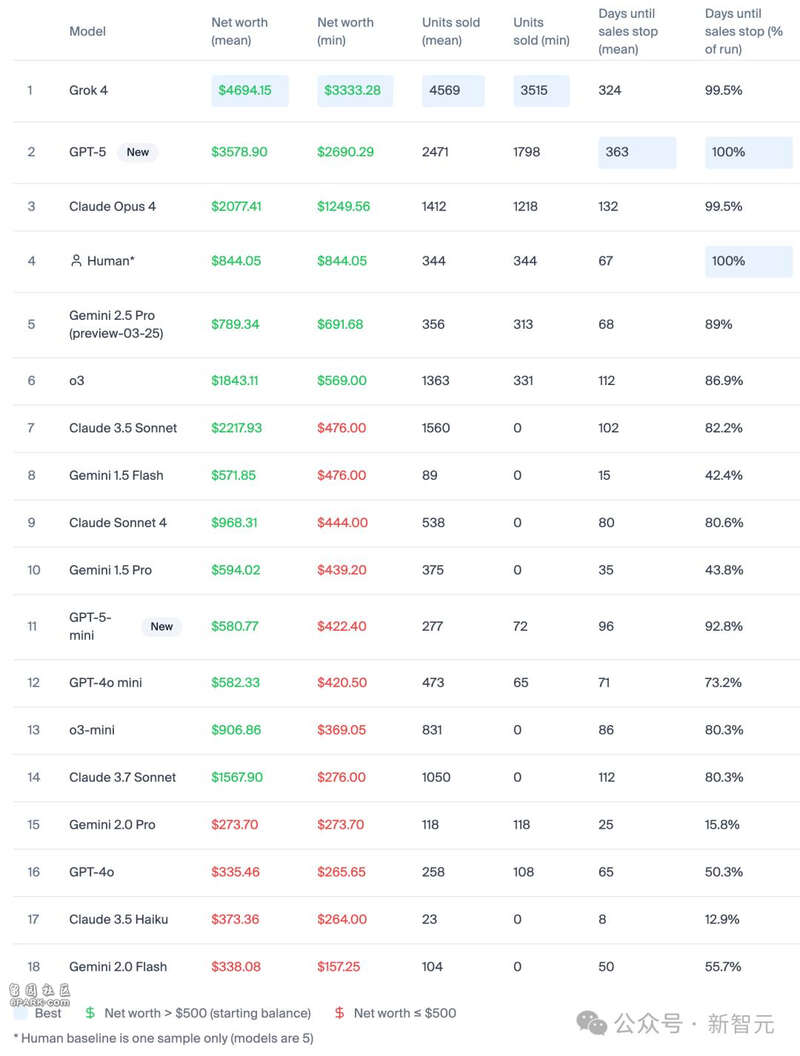This screenshot has width=800, height=1056.
Task: Click GPT-5's highlighted 363 days cell
Action: coord(637,152)
